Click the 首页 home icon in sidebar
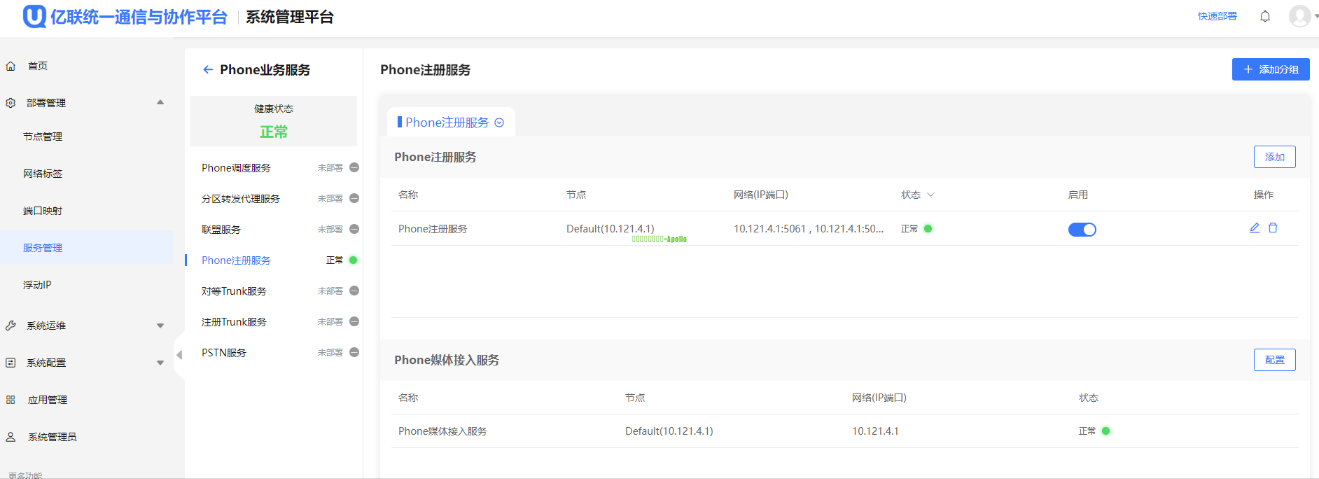The width and height of the screenshot is (1319, 479). [x=11, y=66]
